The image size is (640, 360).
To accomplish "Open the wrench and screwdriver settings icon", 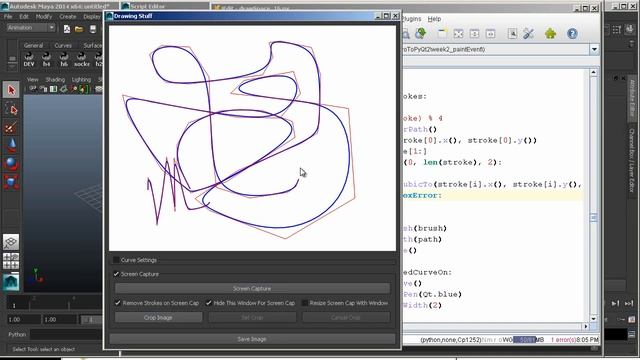I will coord(529,33).
